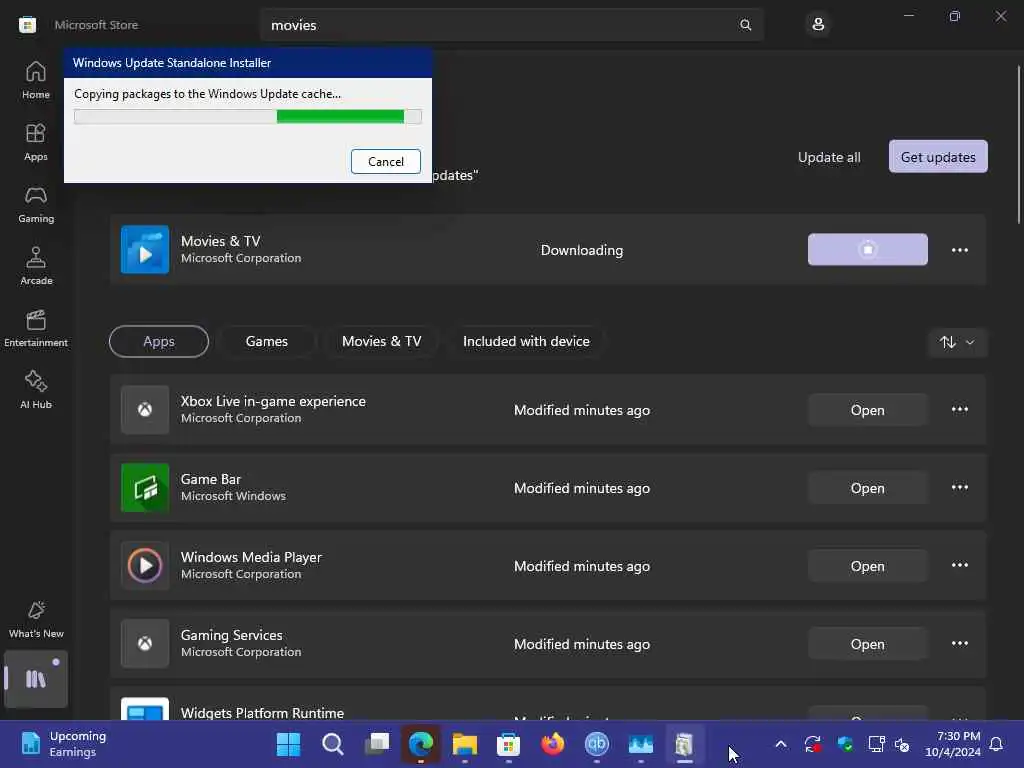Open Game Bar app
This screenshot has width=1024, height=768.
pos(867,488)
